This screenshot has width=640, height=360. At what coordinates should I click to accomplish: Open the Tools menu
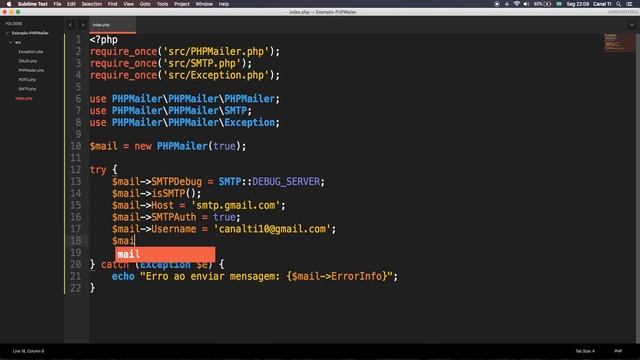(x=162, y=4)
